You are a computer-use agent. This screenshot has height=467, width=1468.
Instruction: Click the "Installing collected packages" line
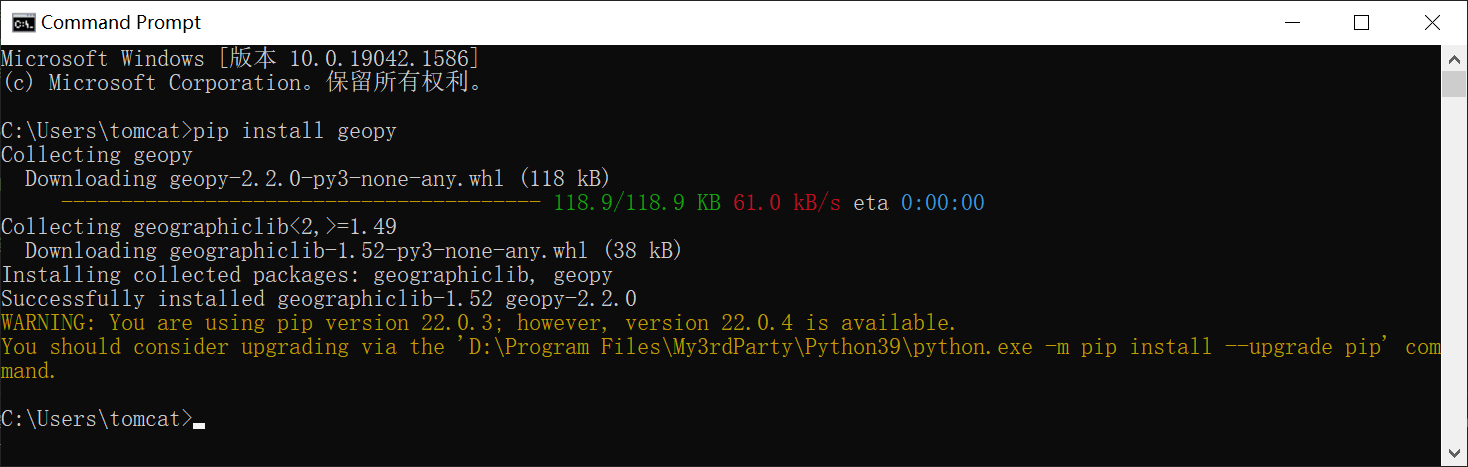click(307, 275)
